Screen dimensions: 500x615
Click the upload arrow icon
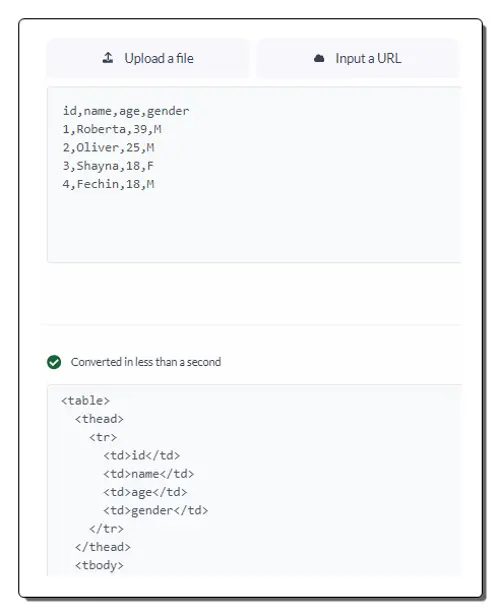click(108, 58)
